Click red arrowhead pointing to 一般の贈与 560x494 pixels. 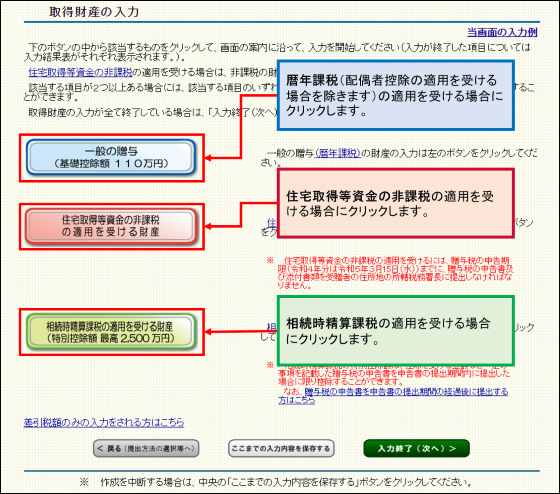(208, 158)
